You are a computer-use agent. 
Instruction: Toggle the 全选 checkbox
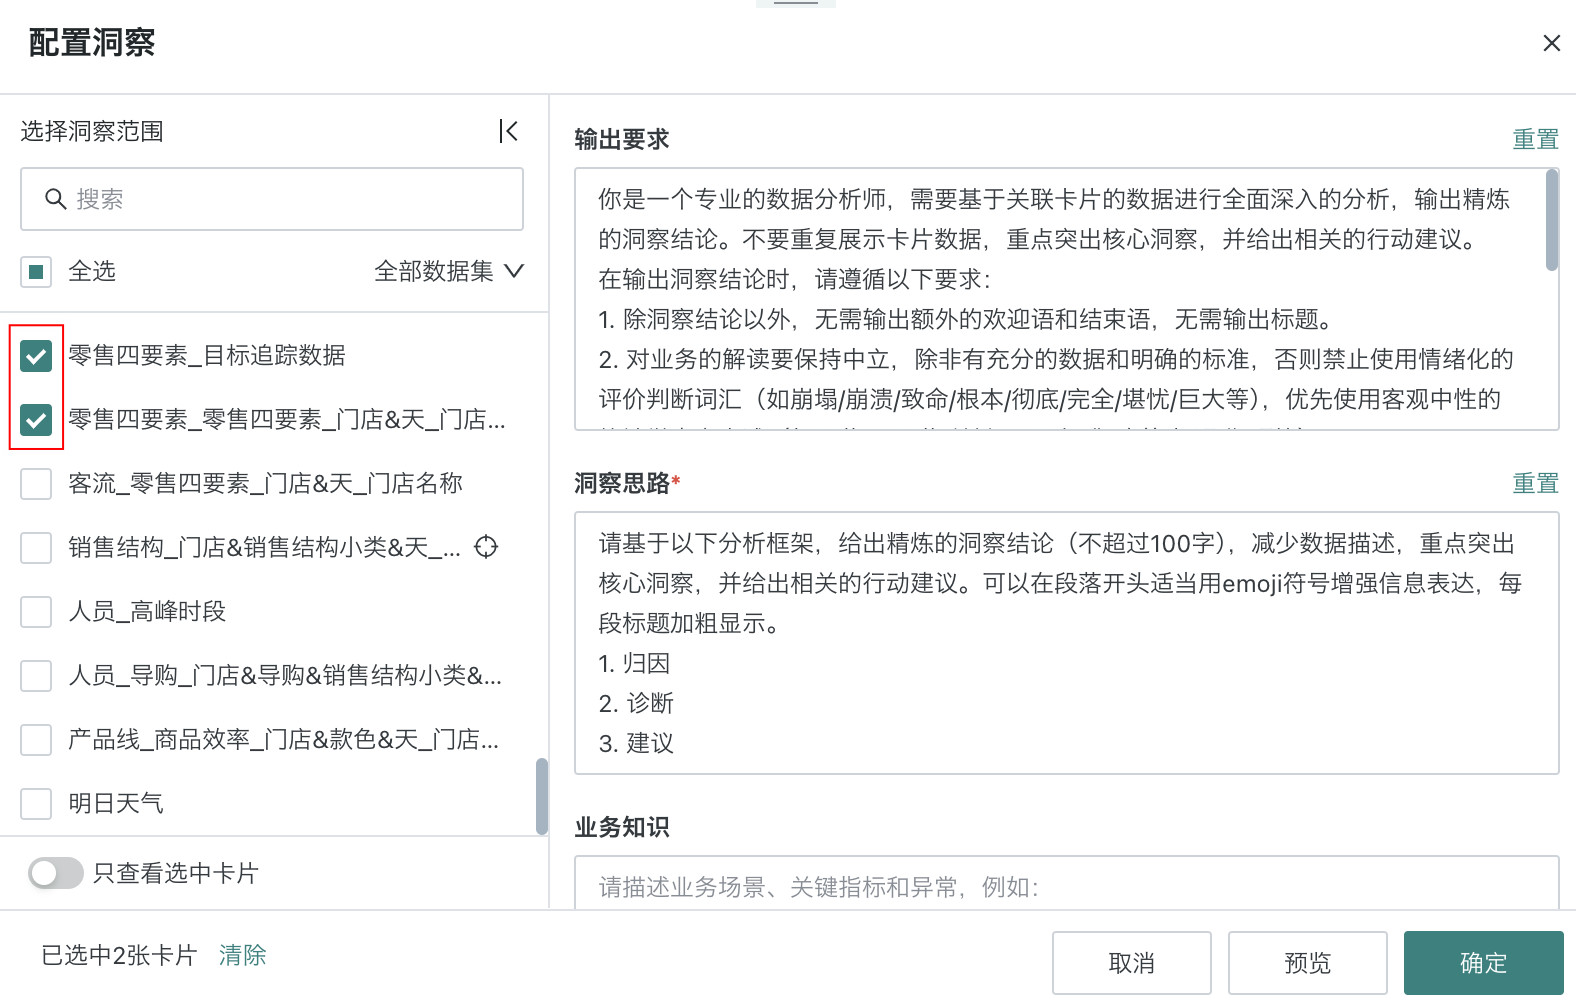pos(36,271)
